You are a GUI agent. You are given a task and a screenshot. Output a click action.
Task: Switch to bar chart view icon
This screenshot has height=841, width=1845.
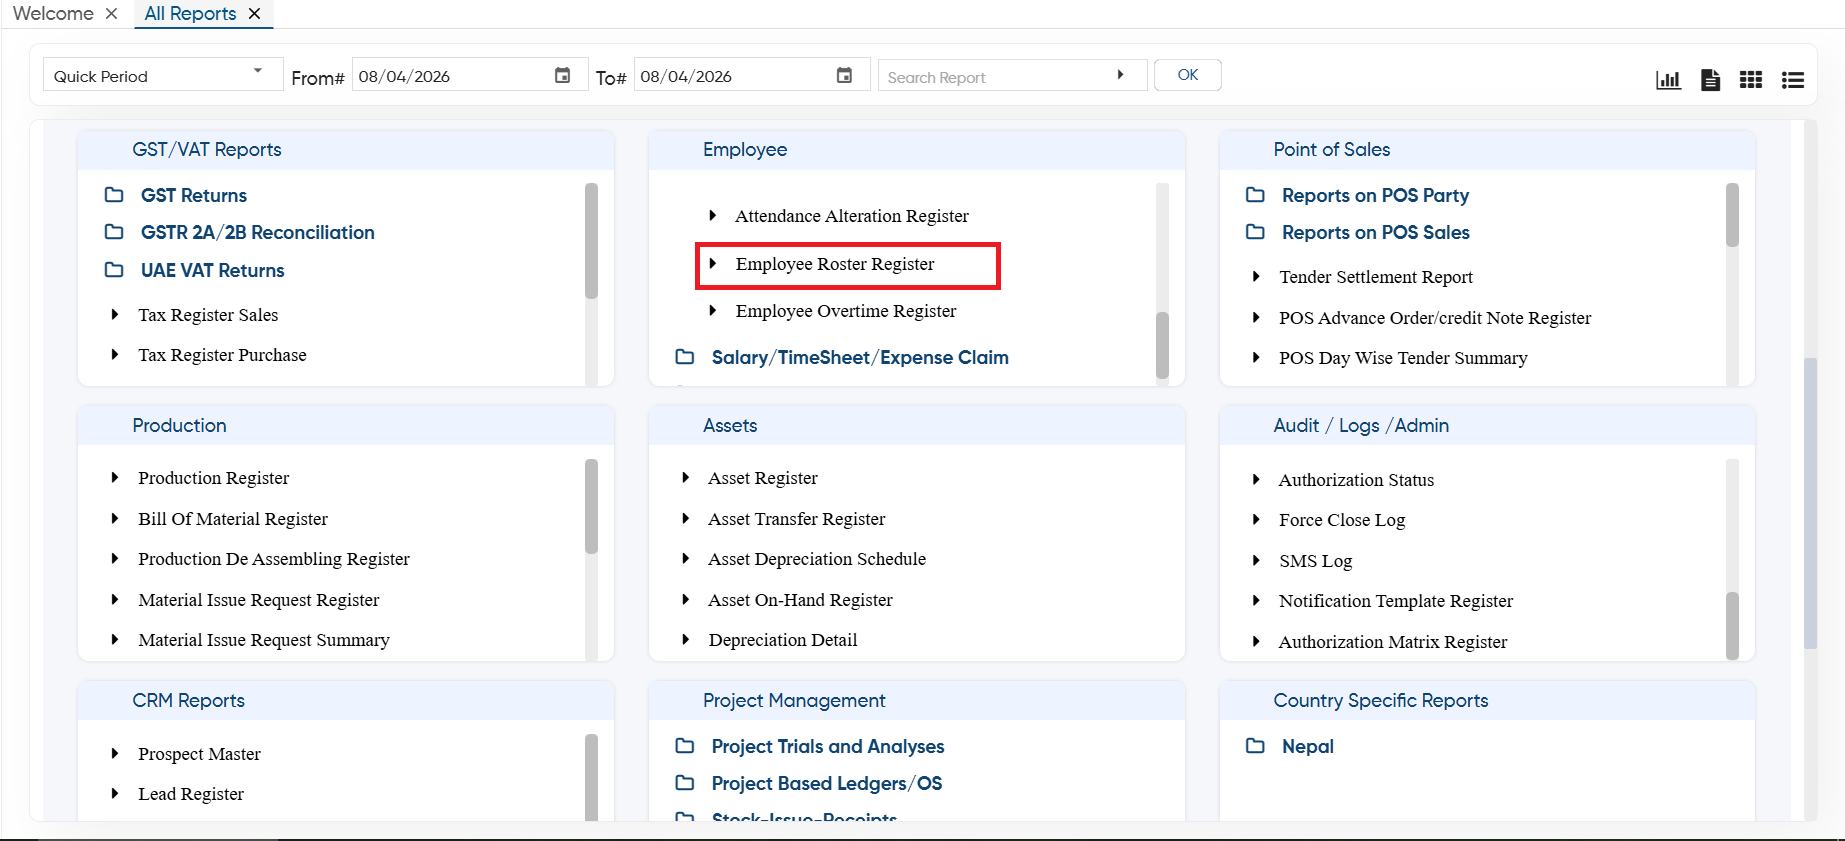(1668, 79)
